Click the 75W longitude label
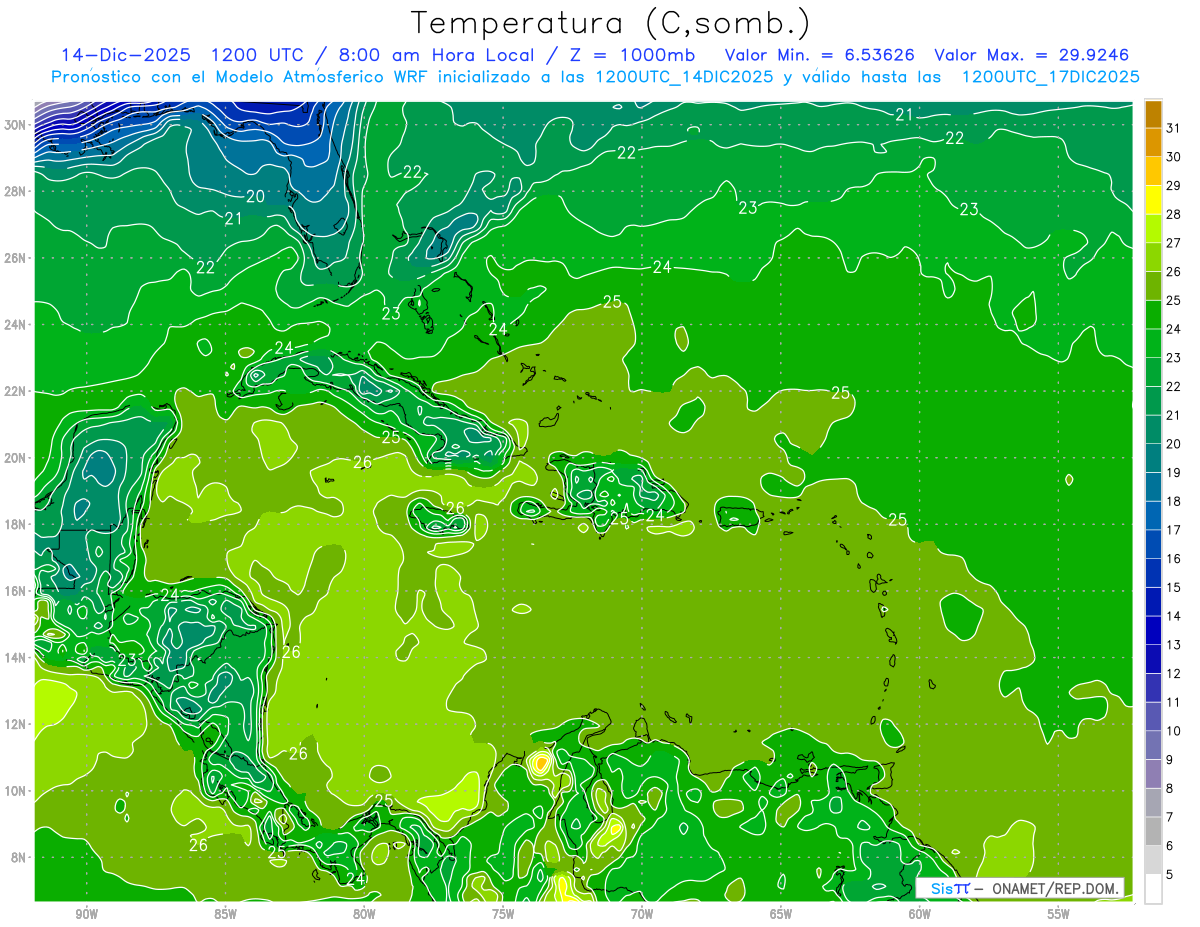Viewport: 1200px width, 927px height. (503, 915)
